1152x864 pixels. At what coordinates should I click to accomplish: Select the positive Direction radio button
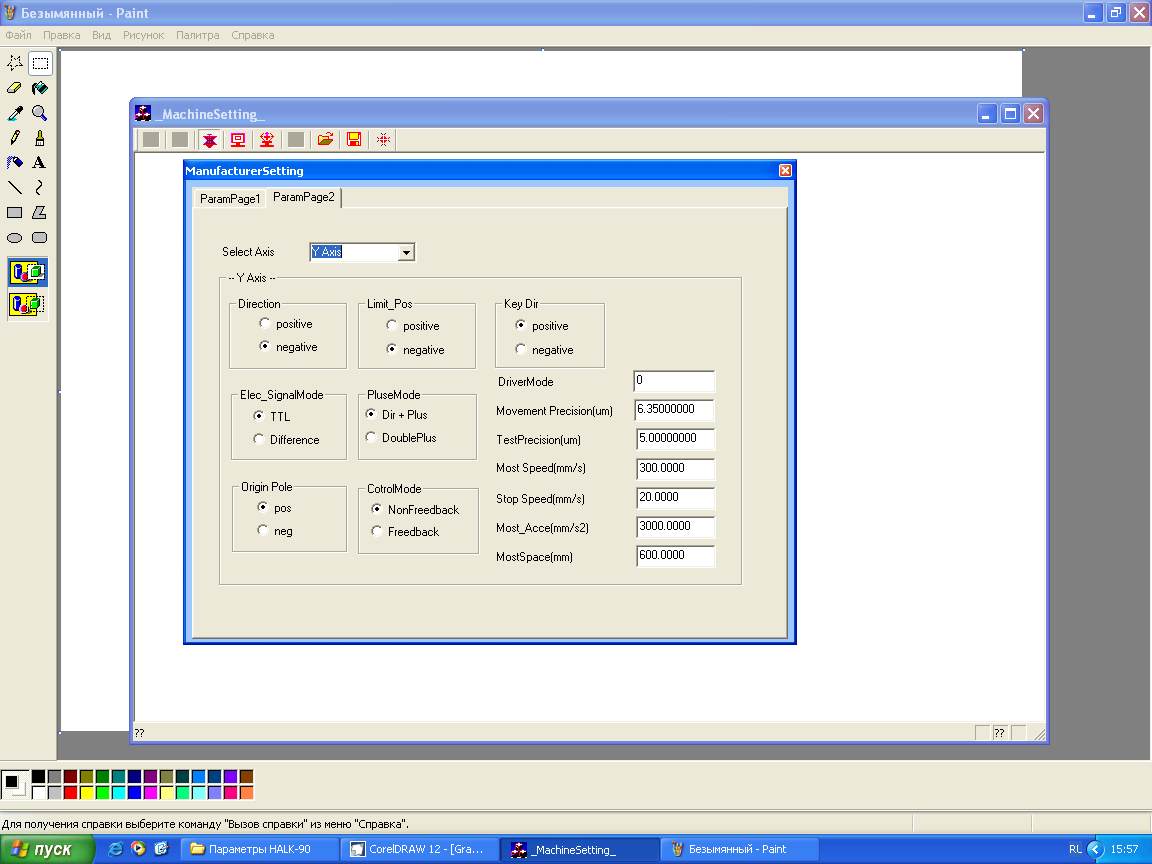264,324
